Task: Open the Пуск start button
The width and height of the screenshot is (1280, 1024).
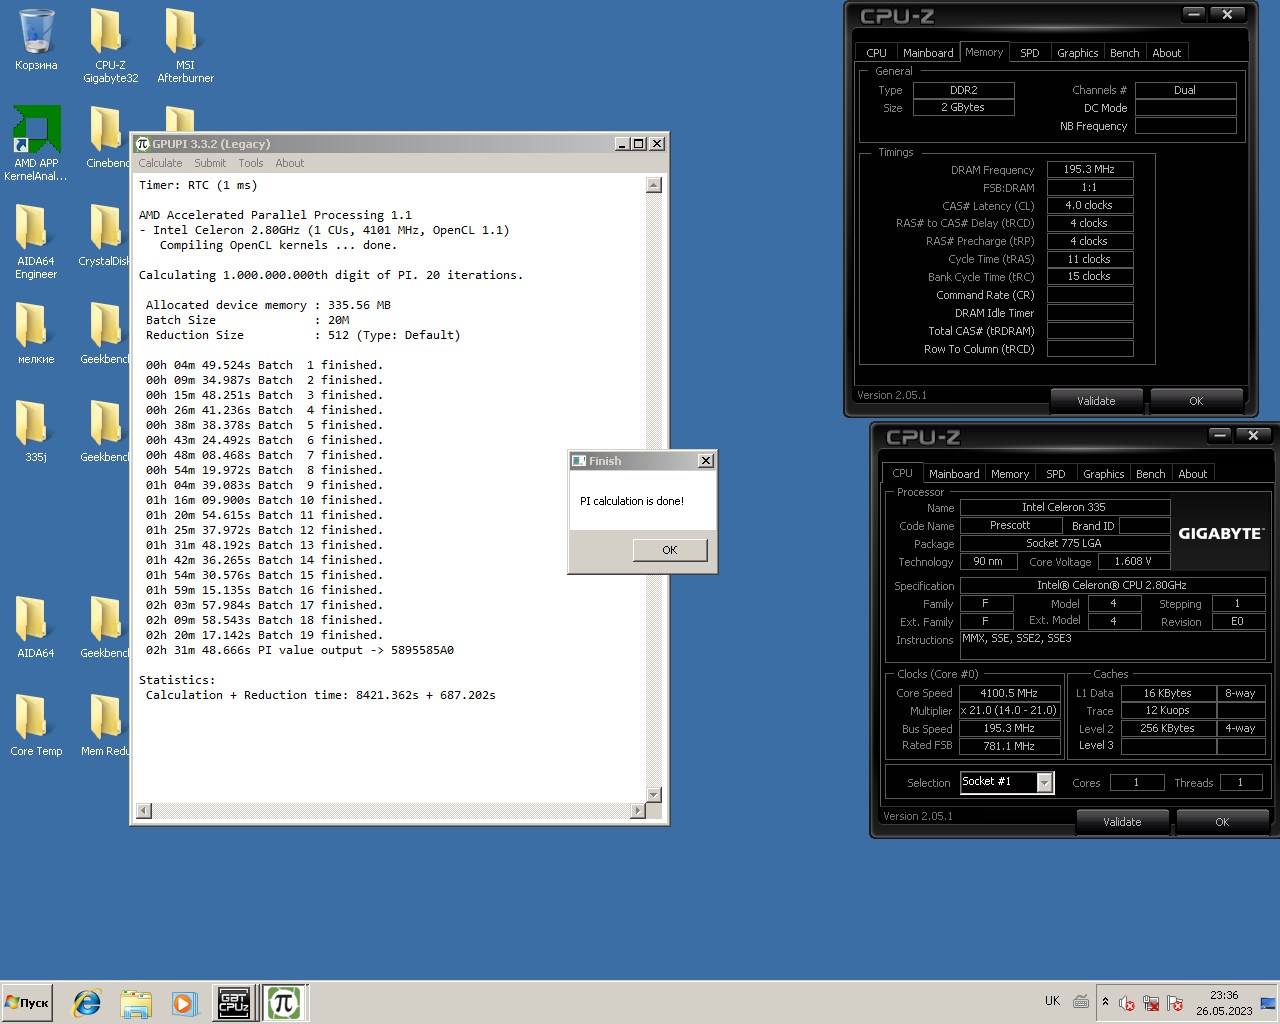Action: 27,1003
